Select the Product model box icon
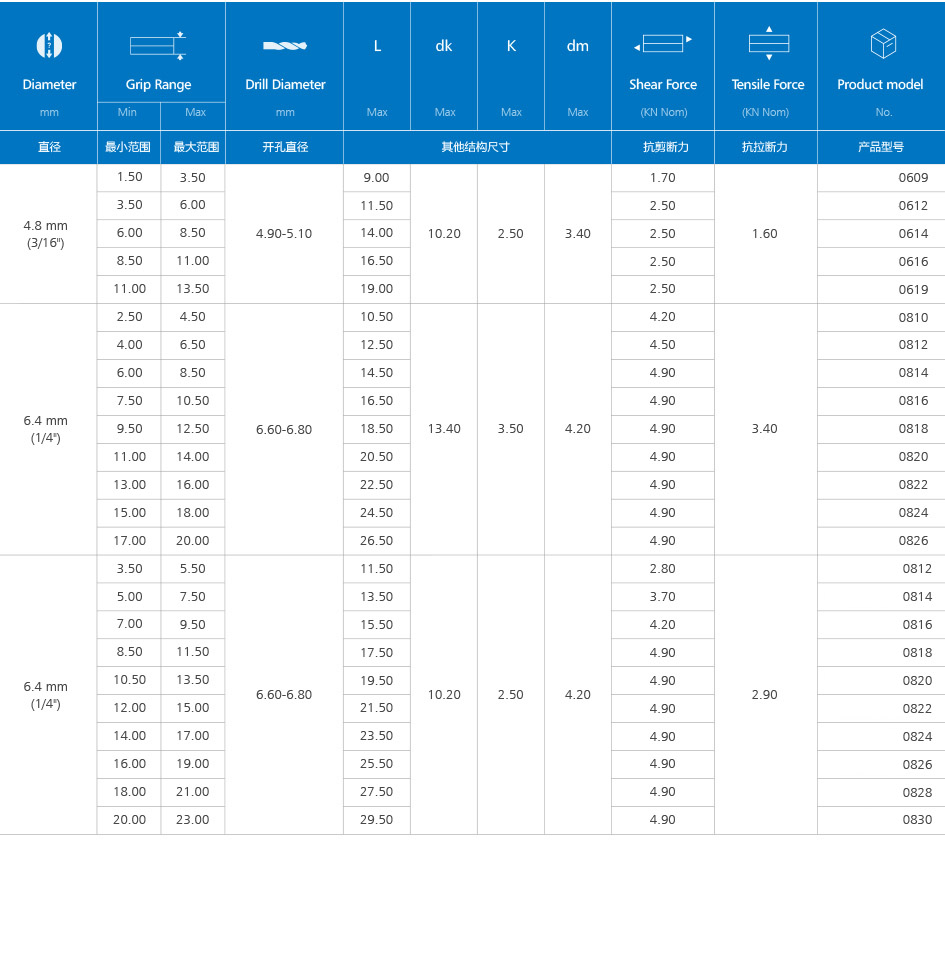This screenshot has width=945, height=955. (x=883, y=44)
